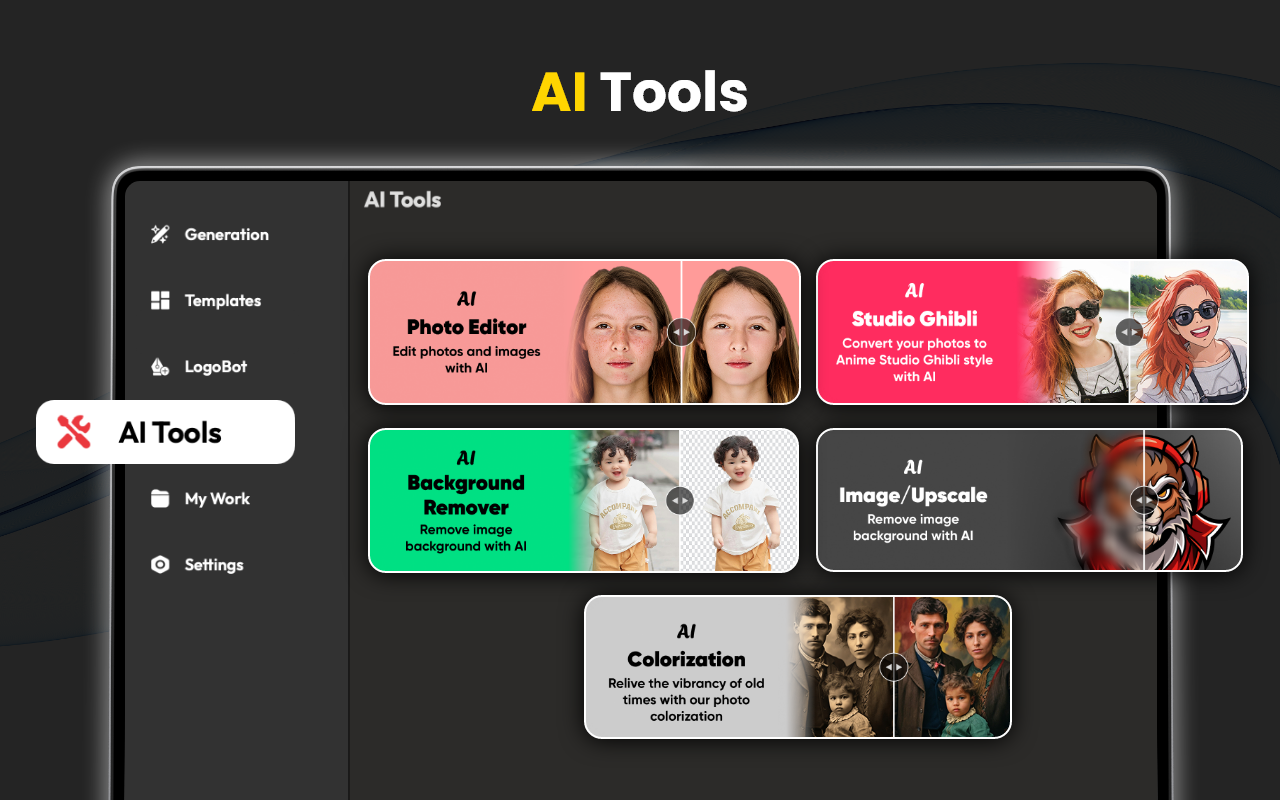Viewport: 1280px width, 800px height.
Task: Click 'Convert your photos to Anime' description
Action: point(914,360)
